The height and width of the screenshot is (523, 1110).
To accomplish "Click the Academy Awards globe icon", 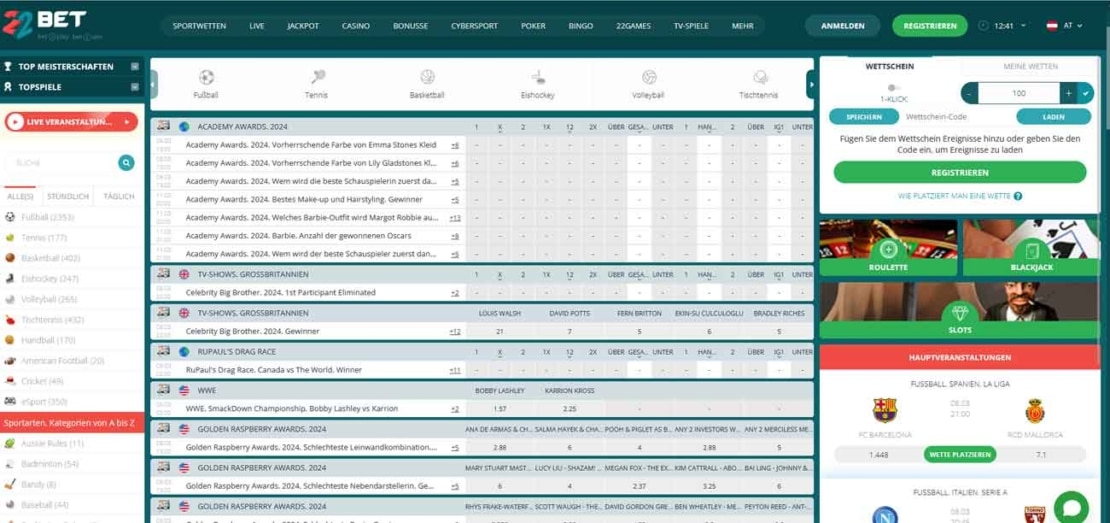I will (184, 127).
